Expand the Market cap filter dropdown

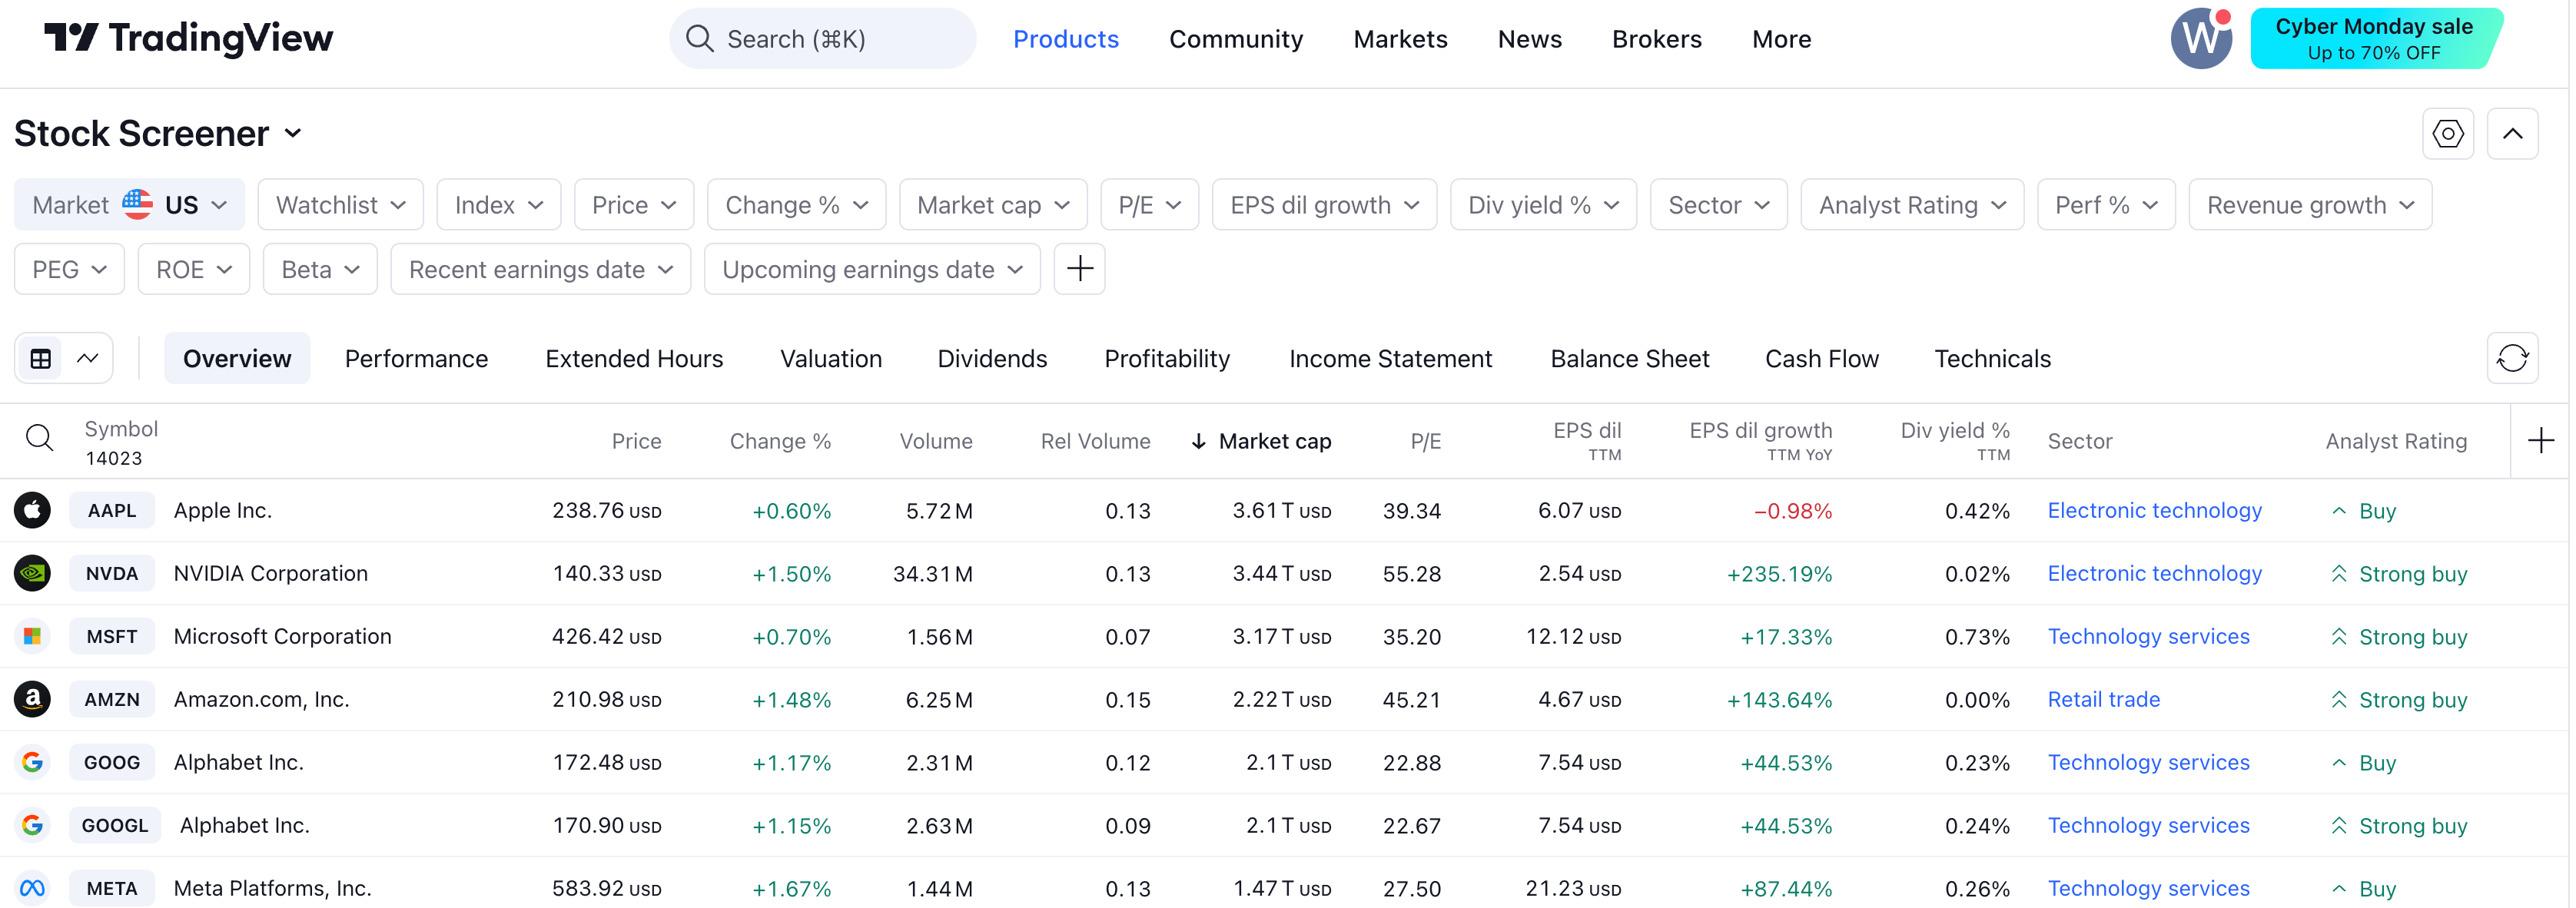tap(993, 205)
